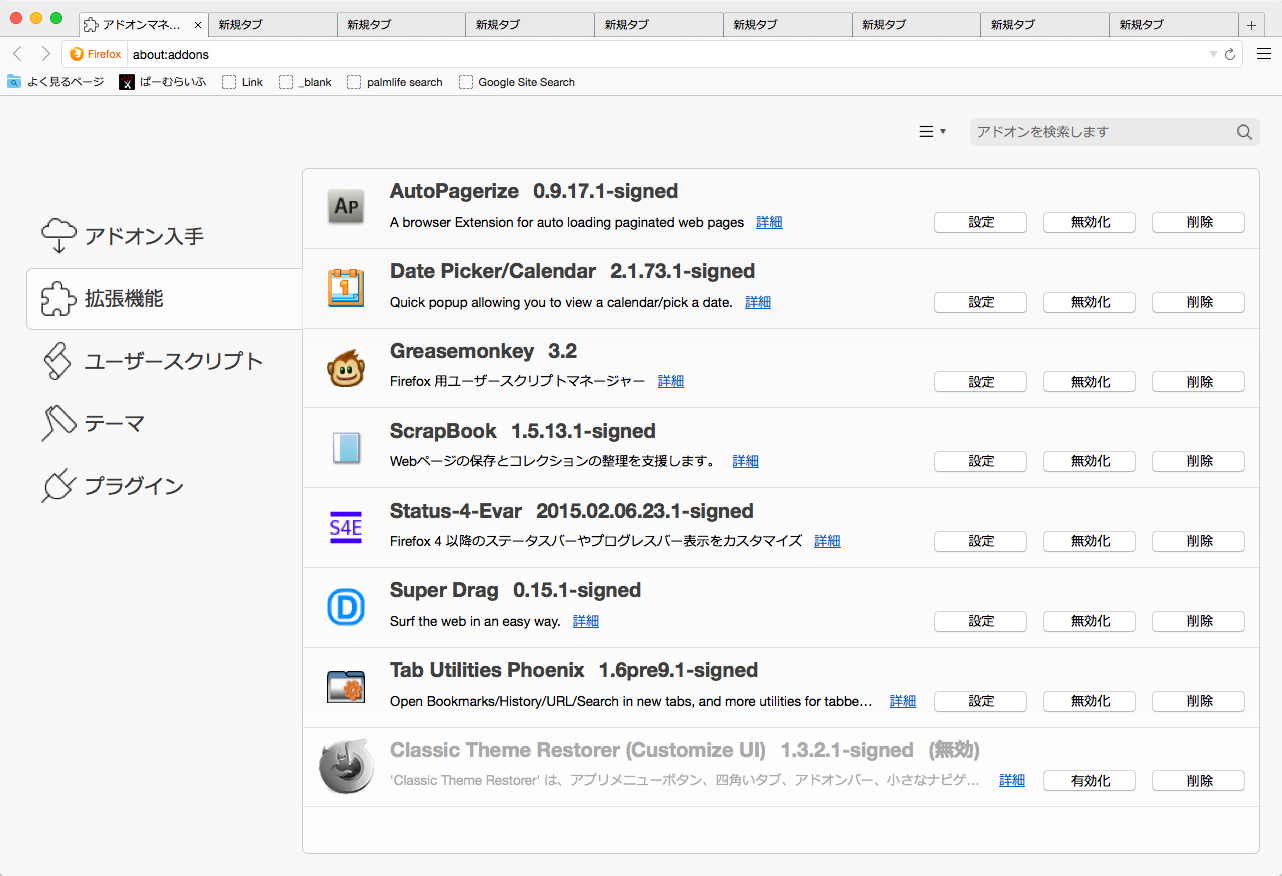Click the Greasemonkey monkey icon

346,369
